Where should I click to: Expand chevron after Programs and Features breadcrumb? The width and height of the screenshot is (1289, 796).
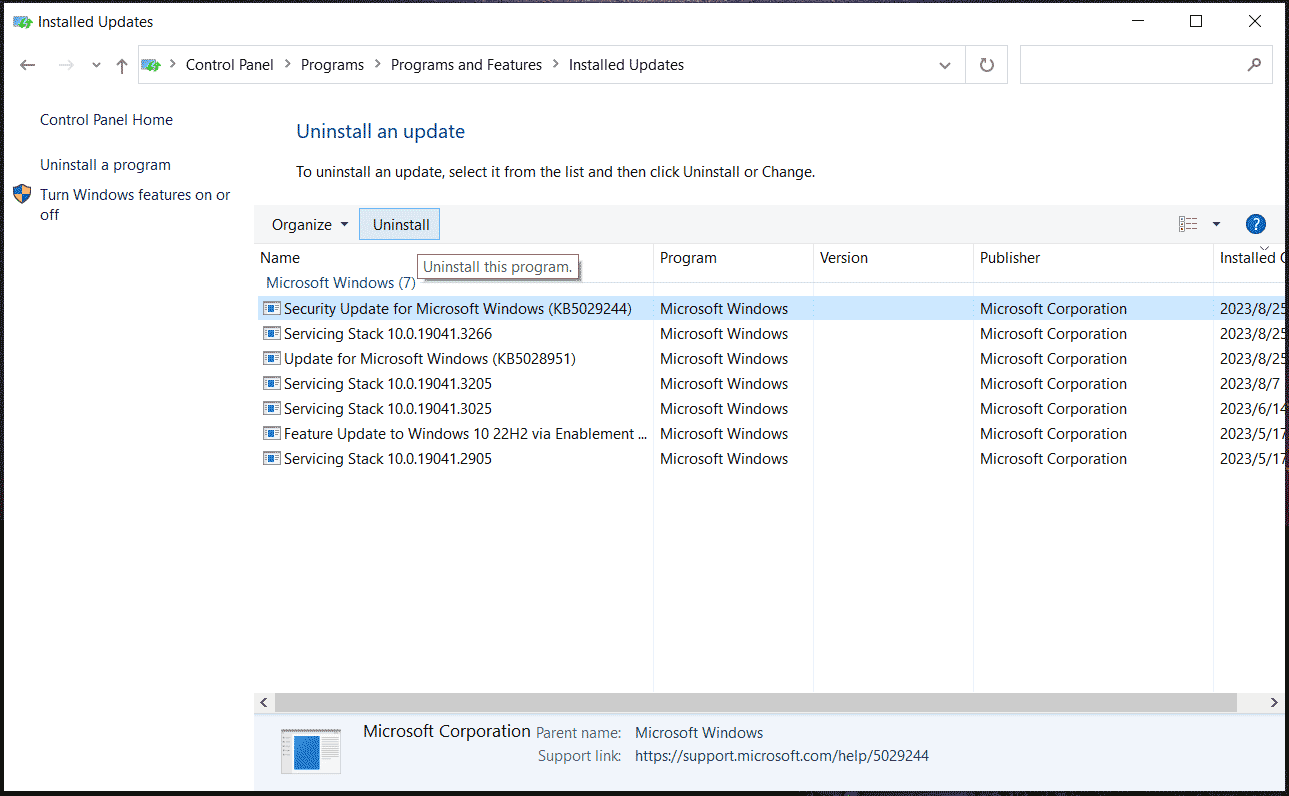click(x=556, y=65)
